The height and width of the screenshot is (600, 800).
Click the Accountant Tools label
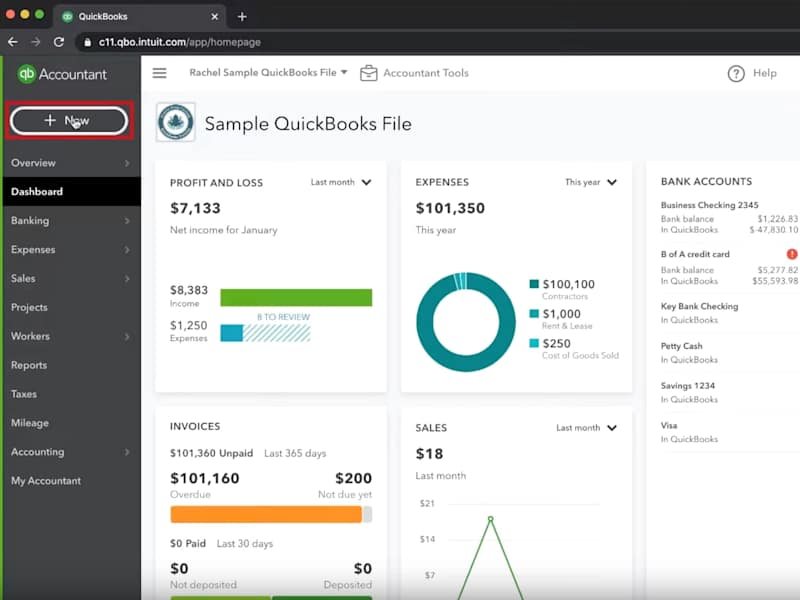click(x=426, y=73)
